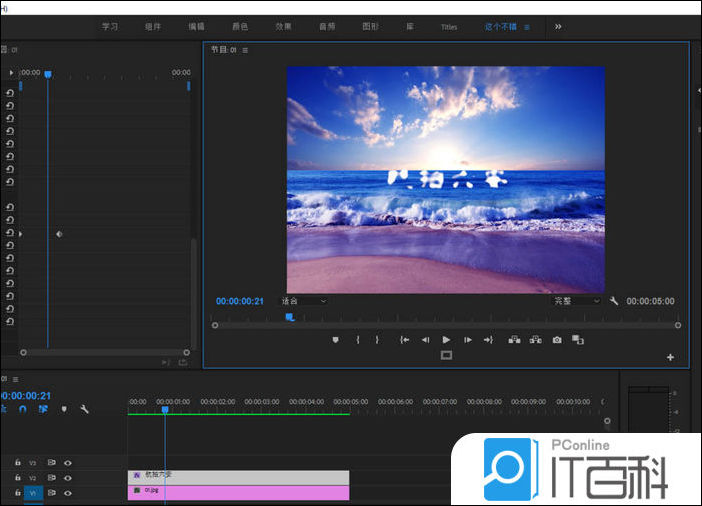This screenshot has width=702, height=506.
Task: Toggle V3 track lock
Action: [18, 462]
